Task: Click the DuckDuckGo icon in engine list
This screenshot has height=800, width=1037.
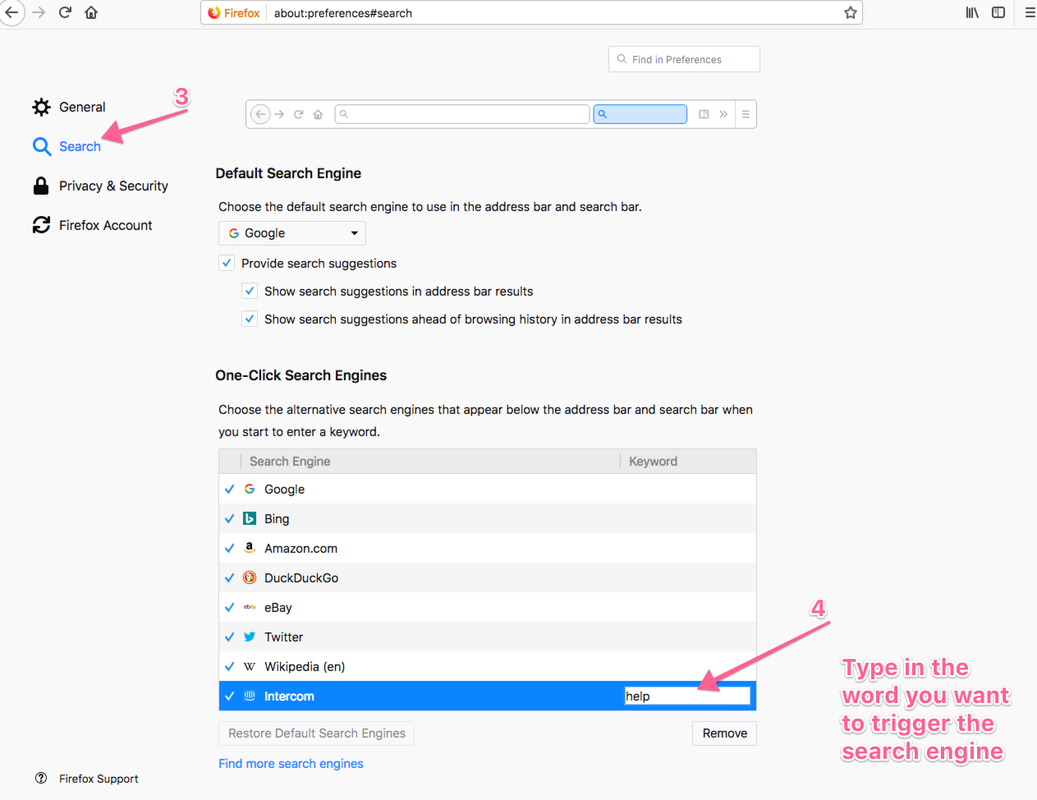Action: 249,577
